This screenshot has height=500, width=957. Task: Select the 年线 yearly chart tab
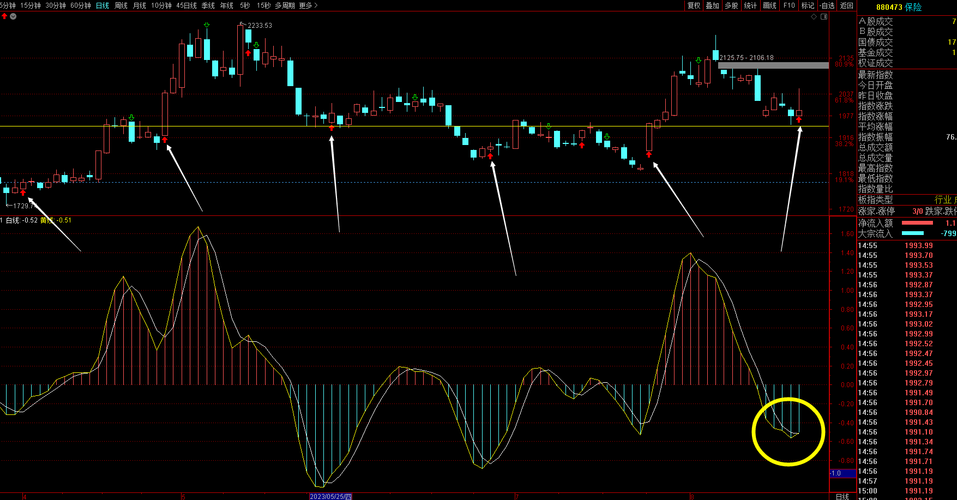(x=226, y=5)
